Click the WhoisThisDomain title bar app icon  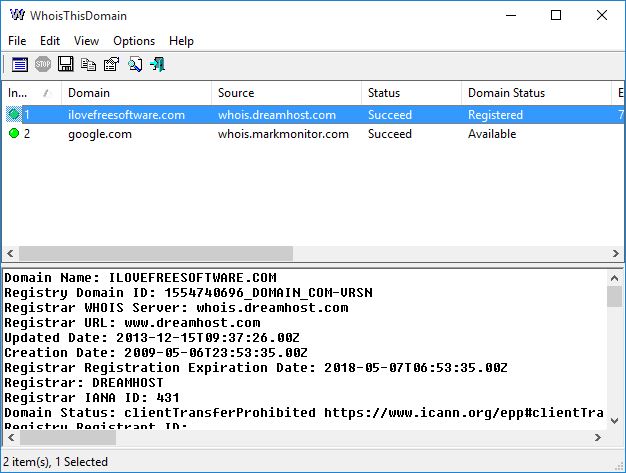pos(17,15)
